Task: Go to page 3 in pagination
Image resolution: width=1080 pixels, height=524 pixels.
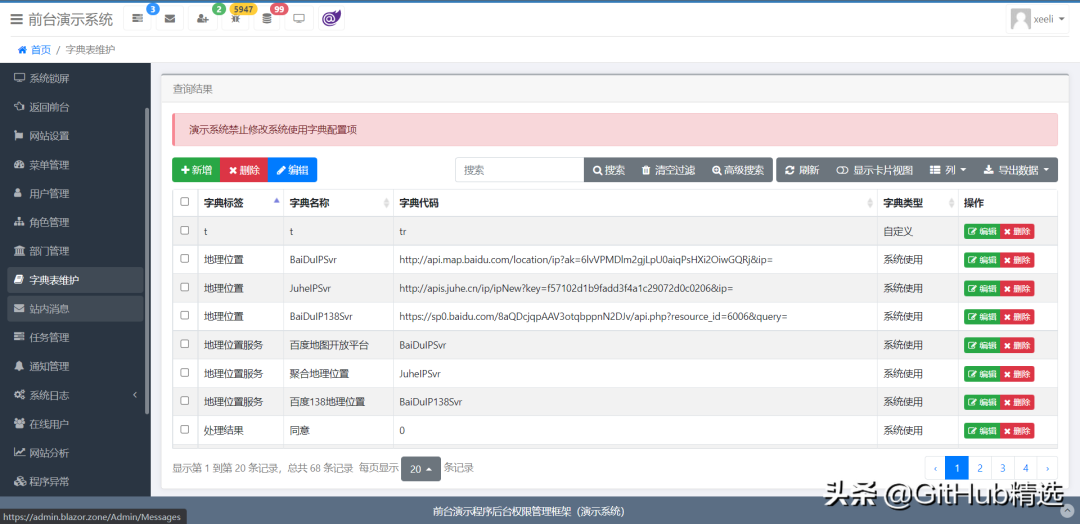Action: pos(1003,468)
